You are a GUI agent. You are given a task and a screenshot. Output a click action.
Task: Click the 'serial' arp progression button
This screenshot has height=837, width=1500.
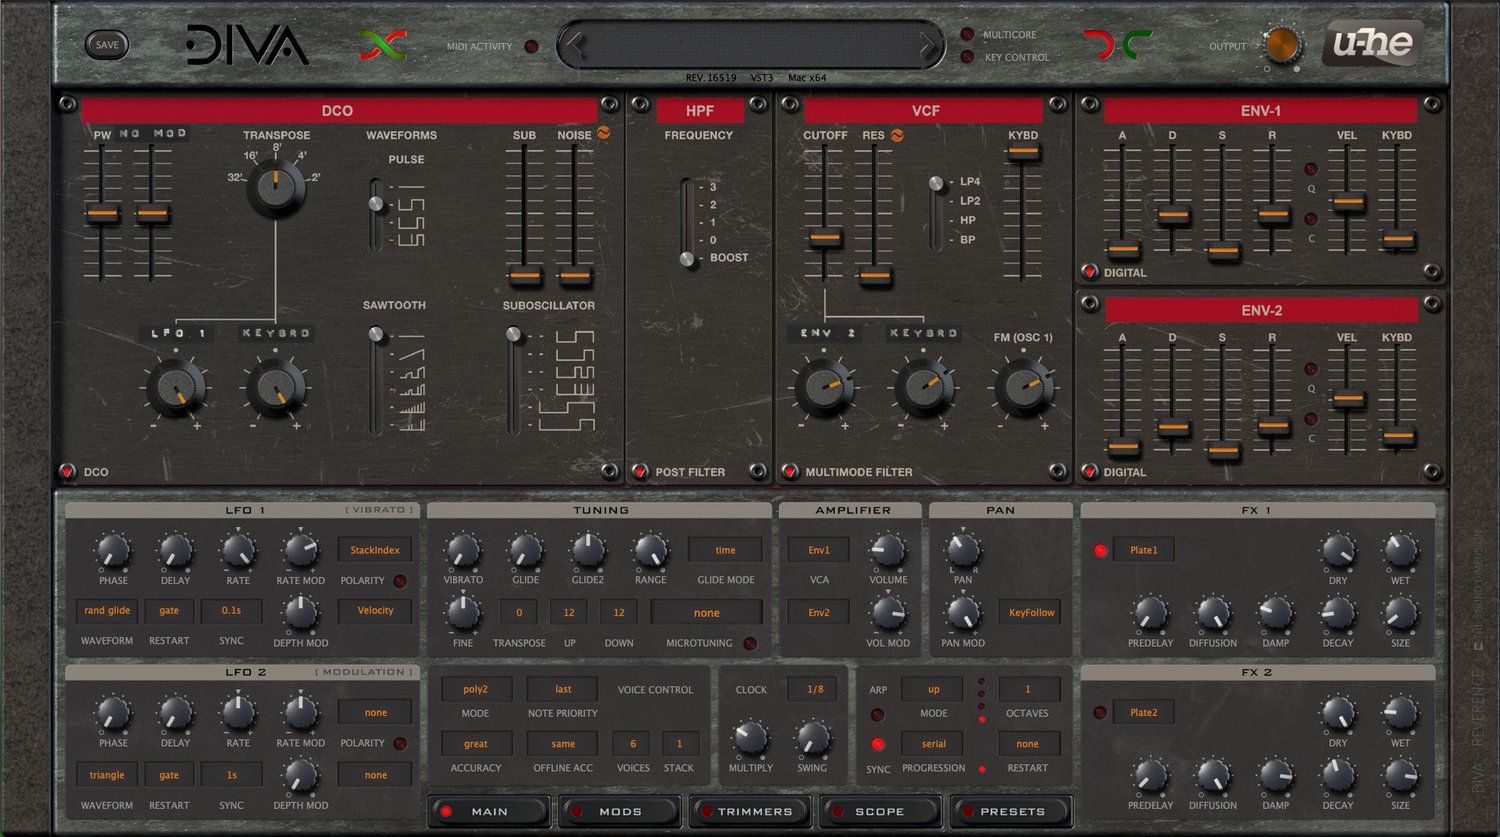click(x=934, y=743)
